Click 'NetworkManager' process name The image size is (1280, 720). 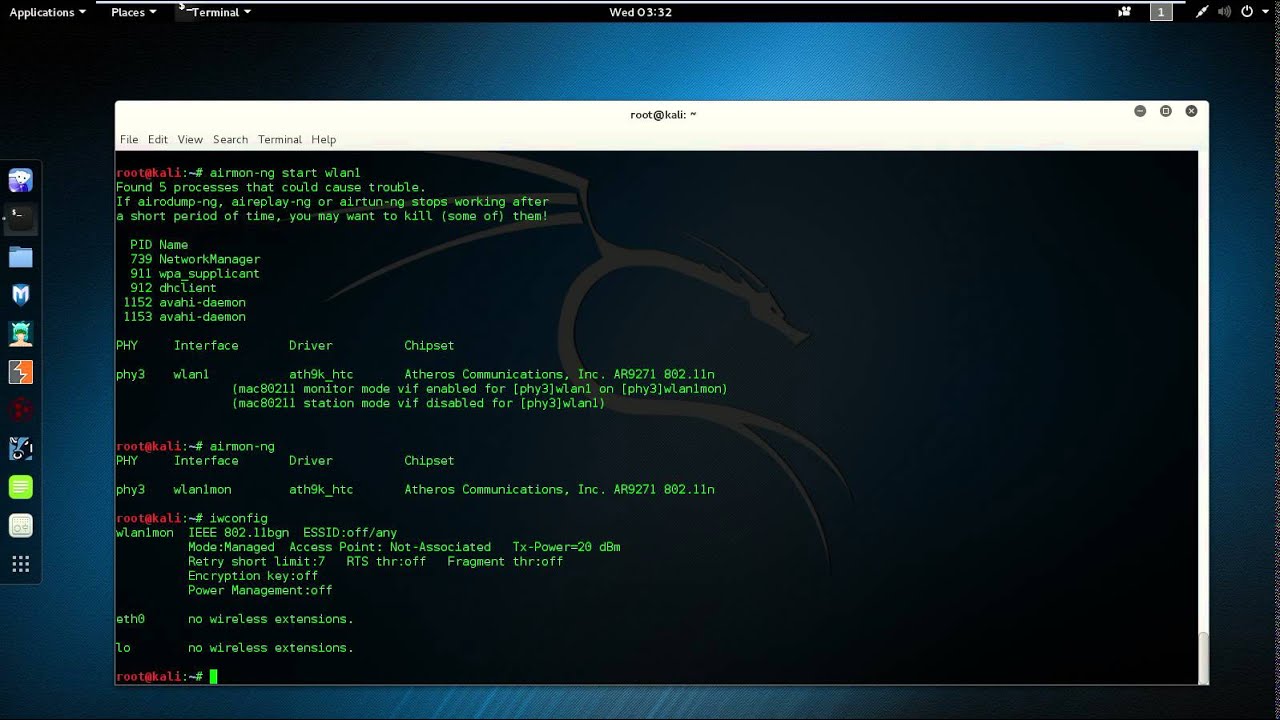click(209, 259)
